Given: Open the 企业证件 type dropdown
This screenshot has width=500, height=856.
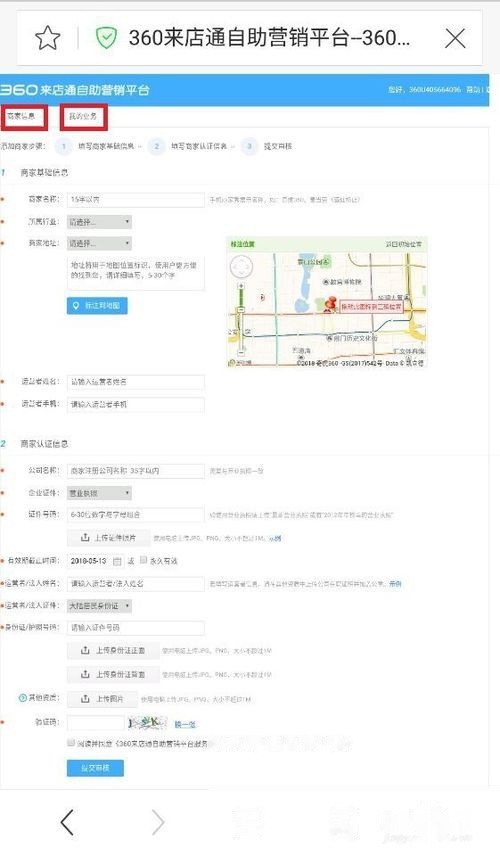Looking at the screenshot, I should tap(99, 493).
